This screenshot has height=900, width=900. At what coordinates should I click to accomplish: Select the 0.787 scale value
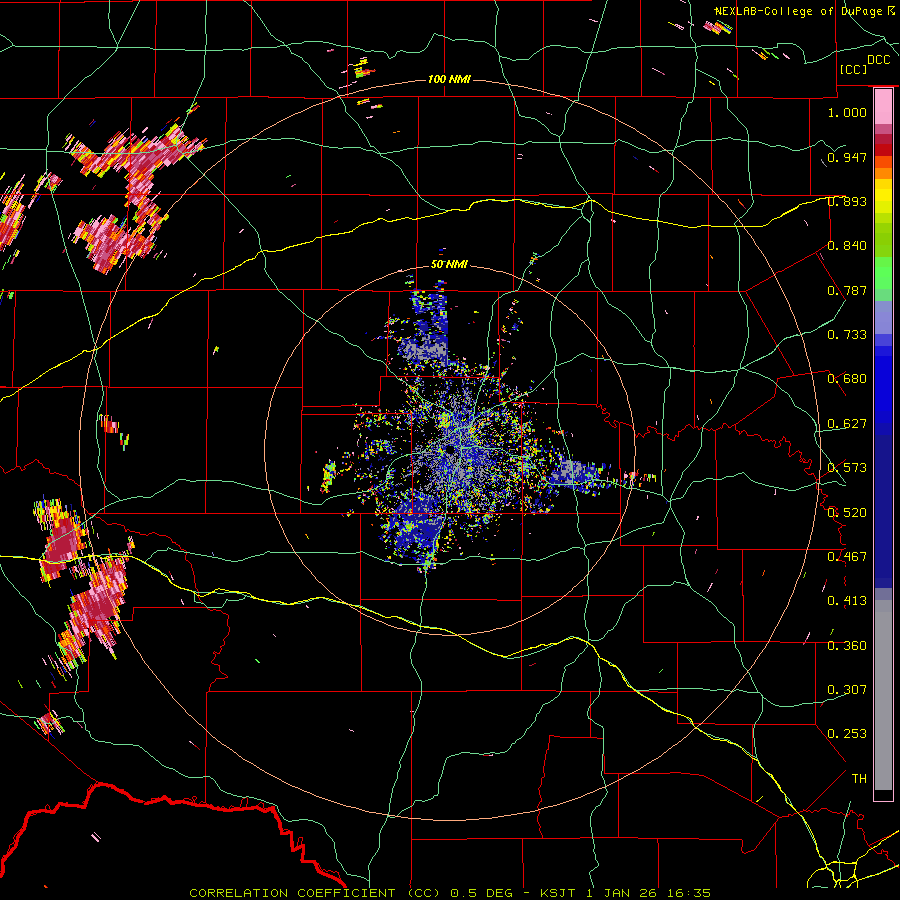847,290
